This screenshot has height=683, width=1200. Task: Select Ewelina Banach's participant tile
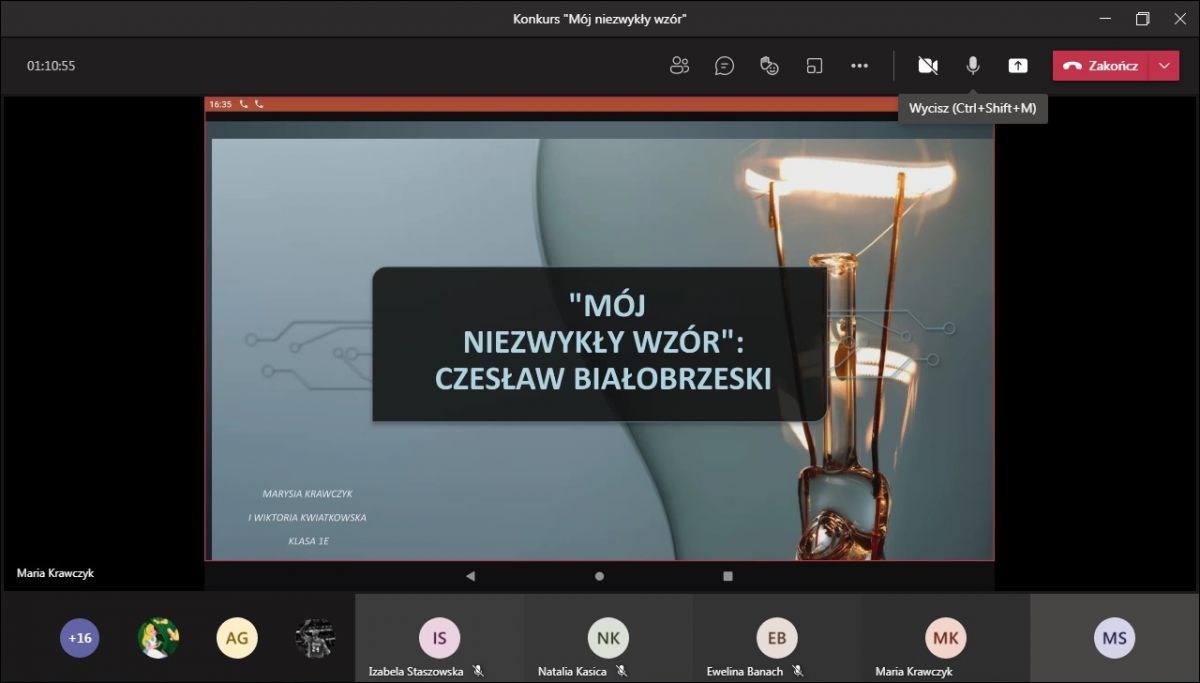click(777, 638)
